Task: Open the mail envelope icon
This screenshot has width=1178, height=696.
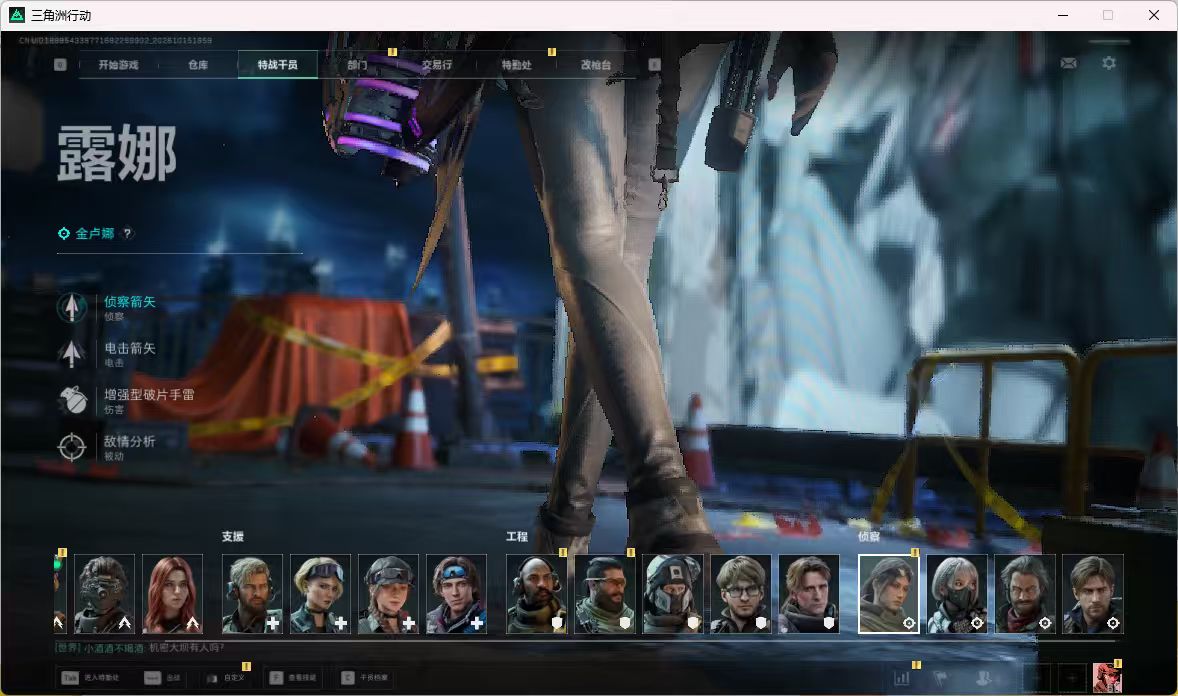Action: pyautogui.click(x=1068, y=63)
